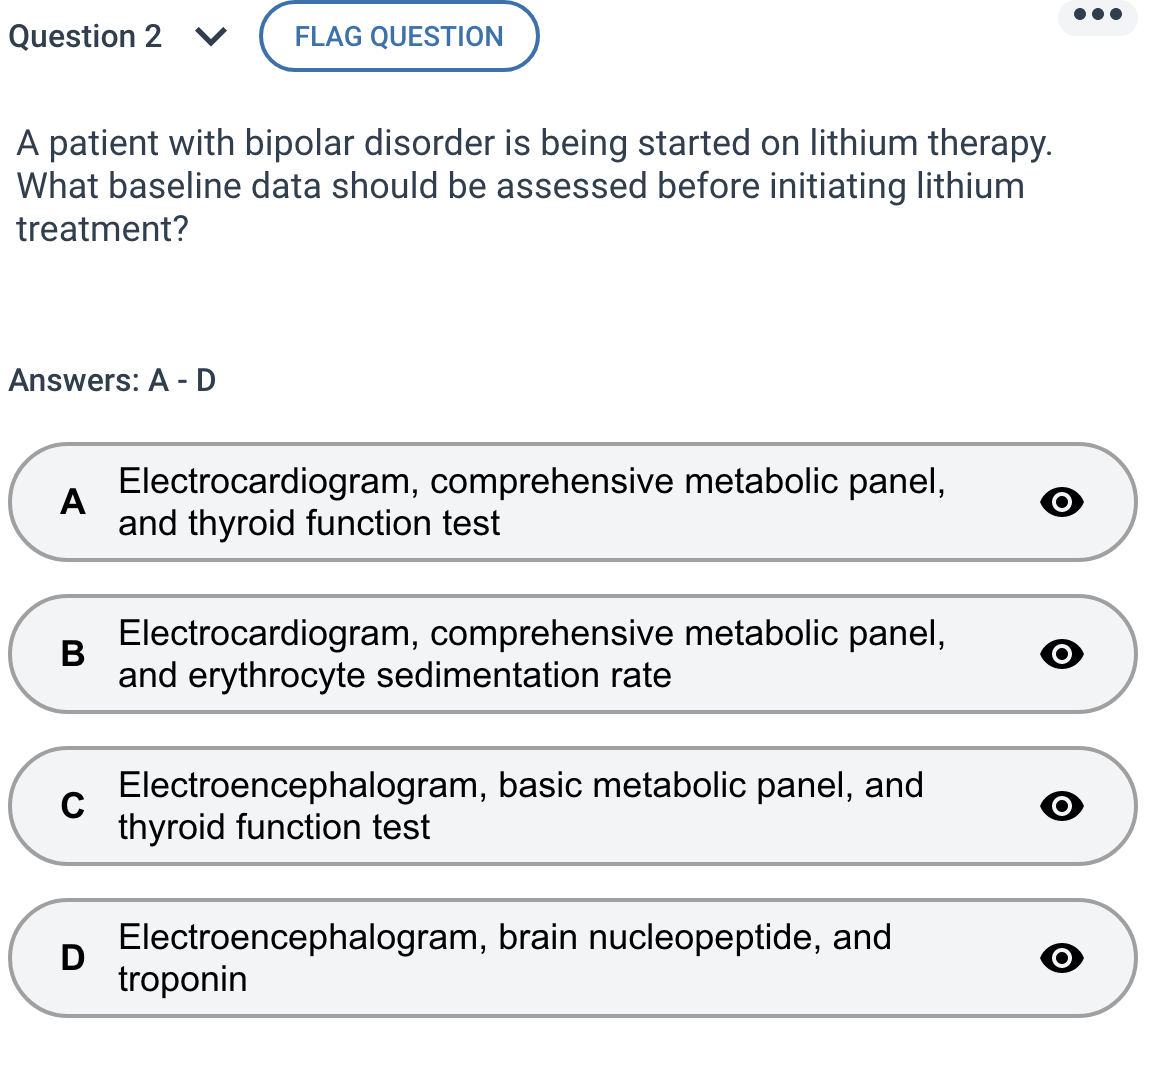Click the word "treatment?" in the question
This screenshot has width=1170, height=1066.
pos(103,229)
